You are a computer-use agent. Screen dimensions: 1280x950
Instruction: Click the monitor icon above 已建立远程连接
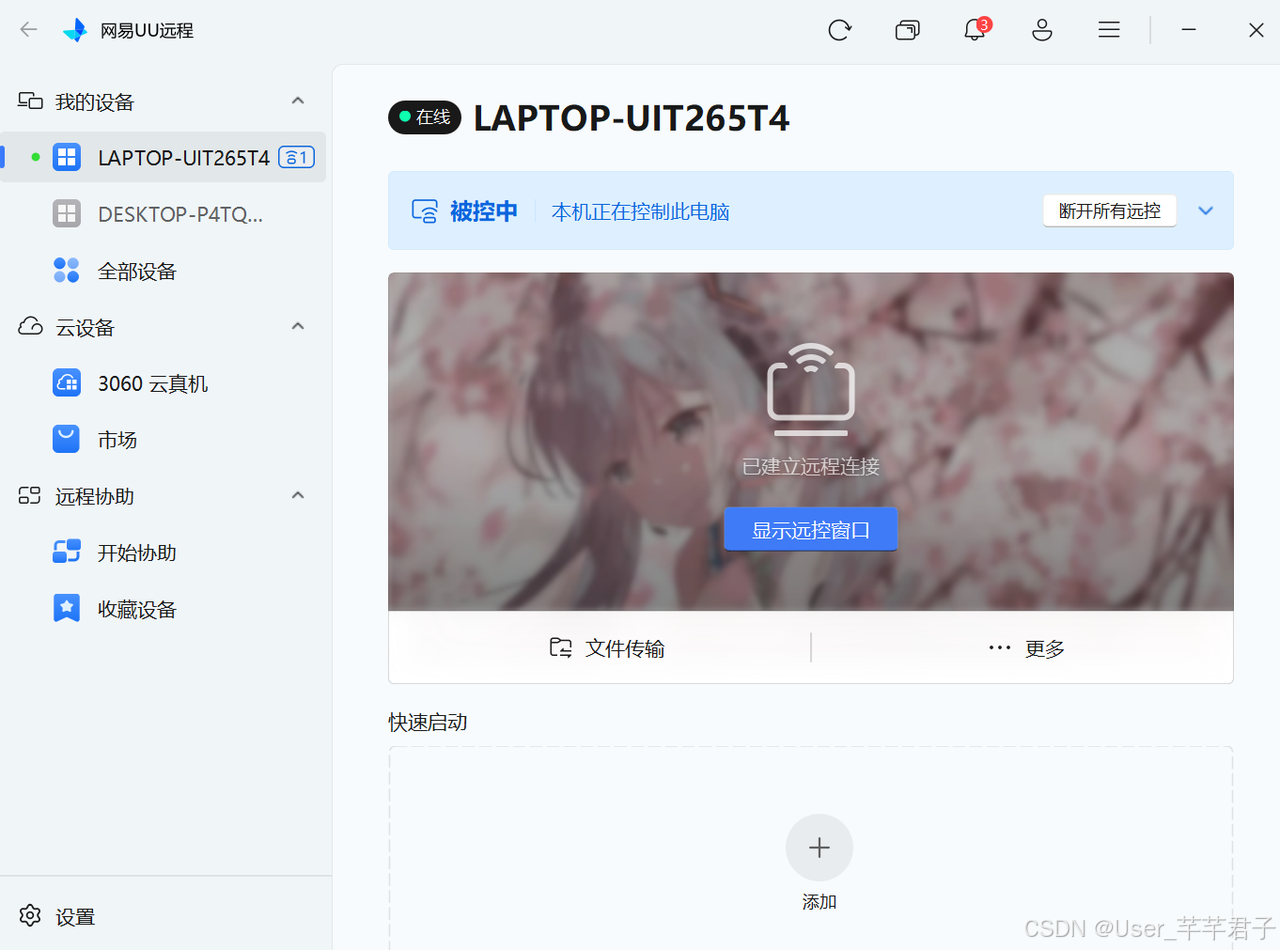pos(811,390)
